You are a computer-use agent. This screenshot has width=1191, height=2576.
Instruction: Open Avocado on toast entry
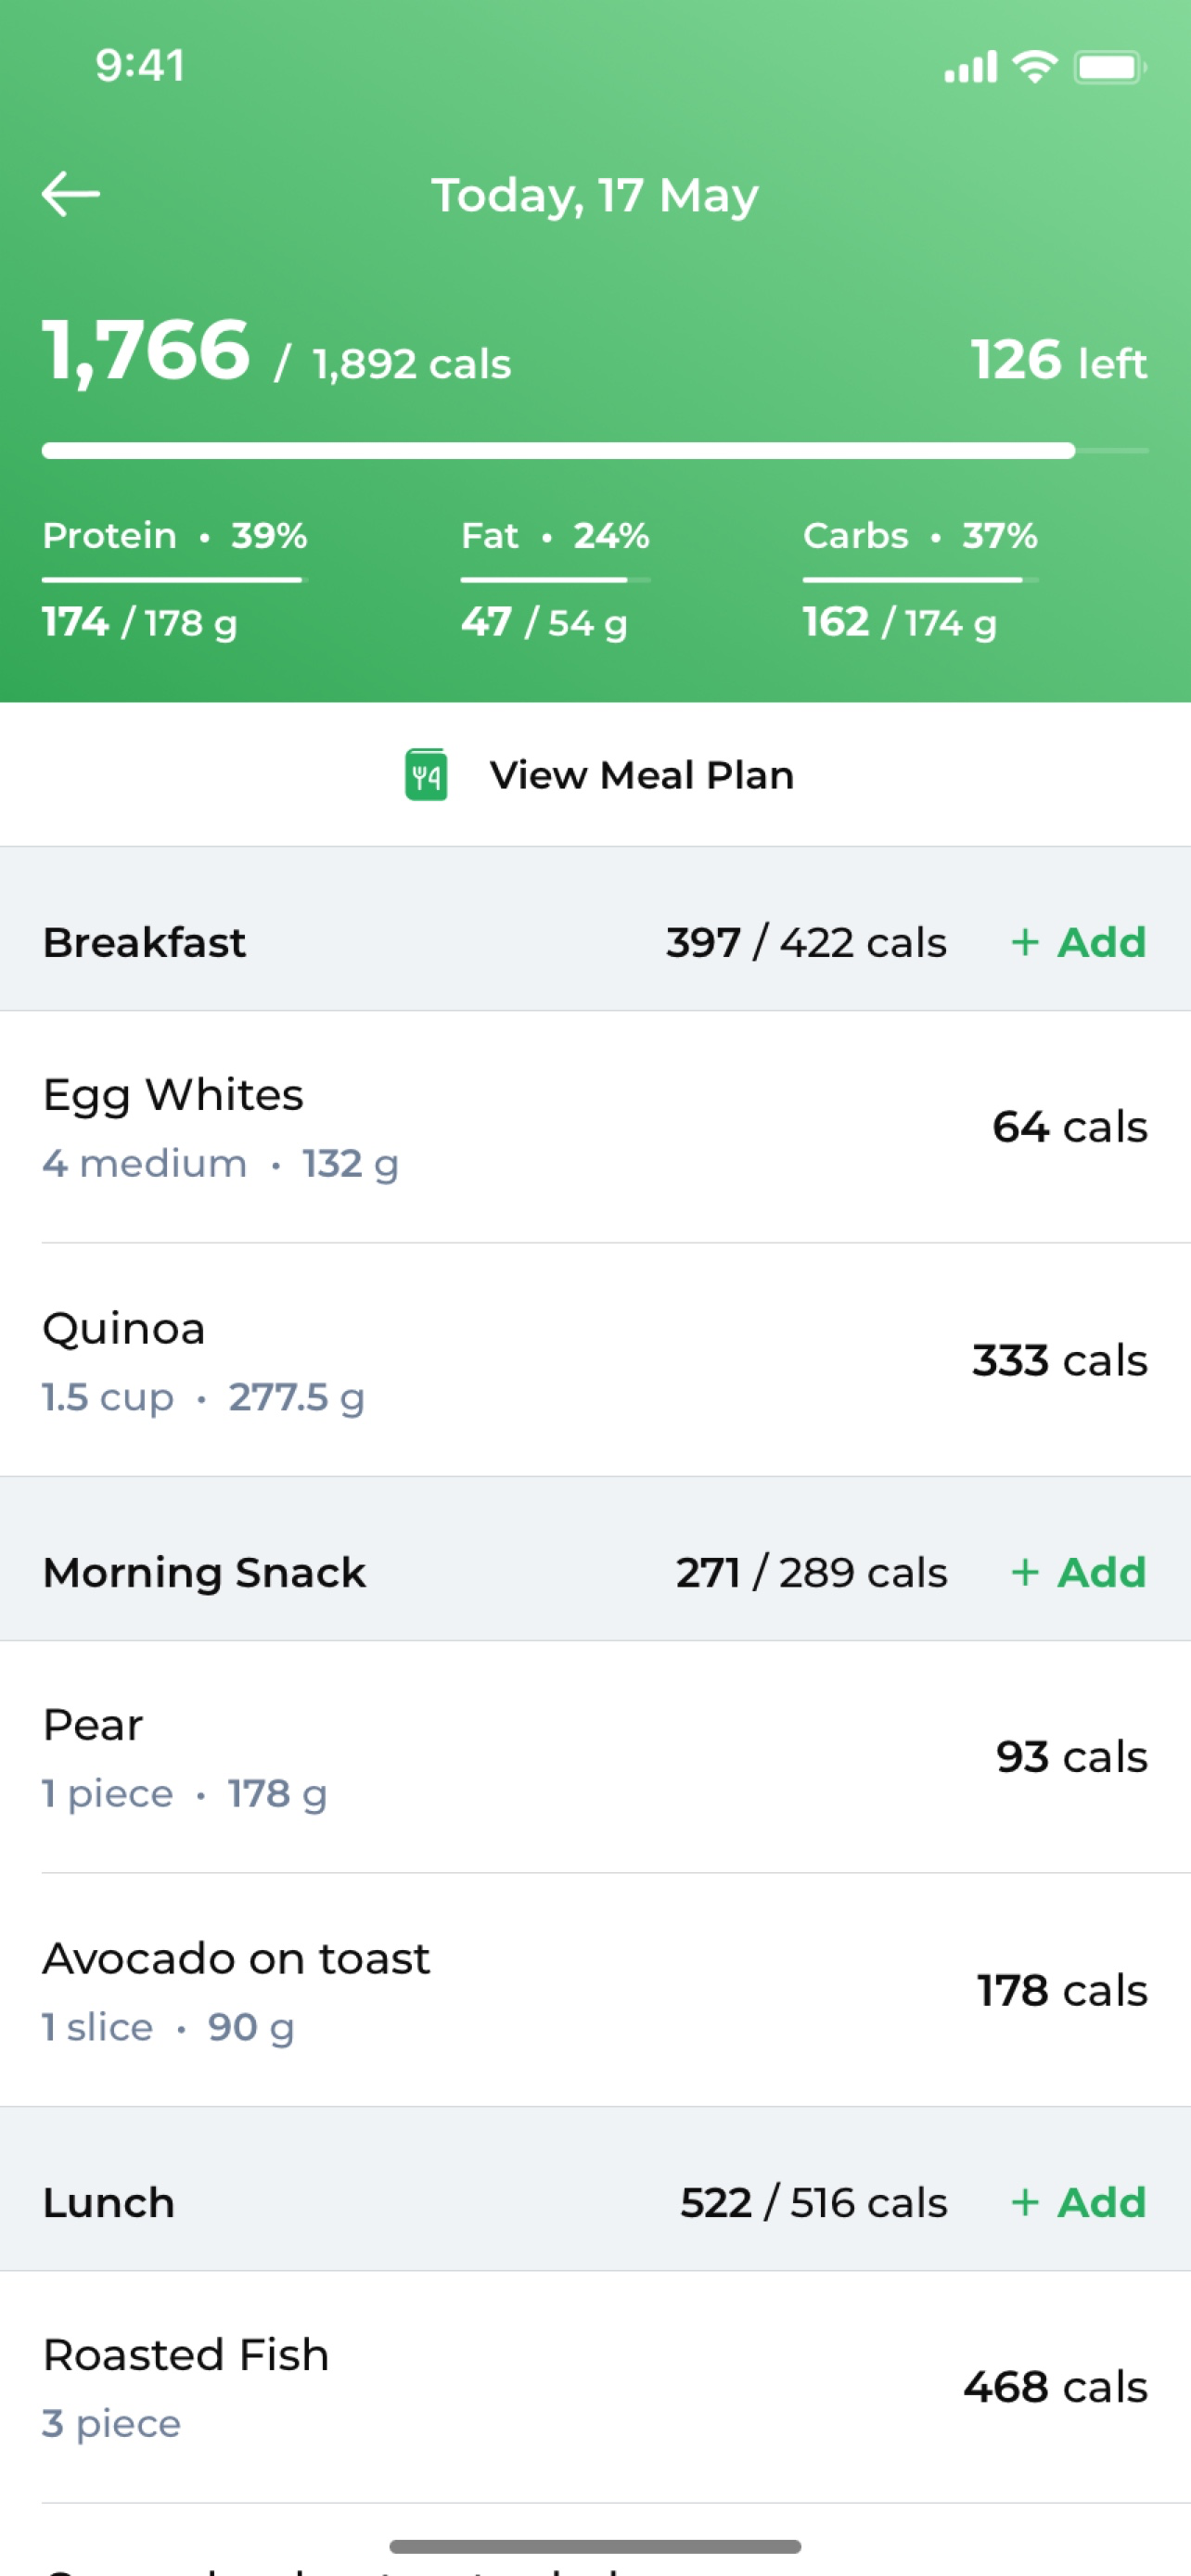[x=596, y=1990]
